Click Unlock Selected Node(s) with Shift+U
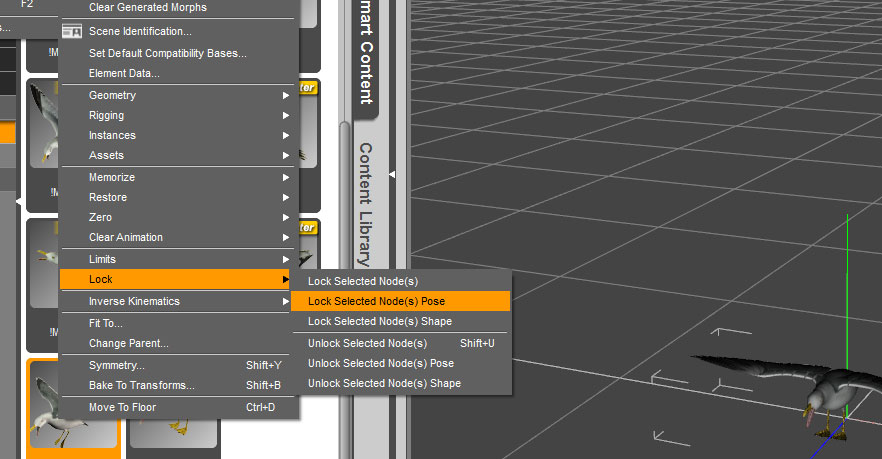 tap(400, 343)
